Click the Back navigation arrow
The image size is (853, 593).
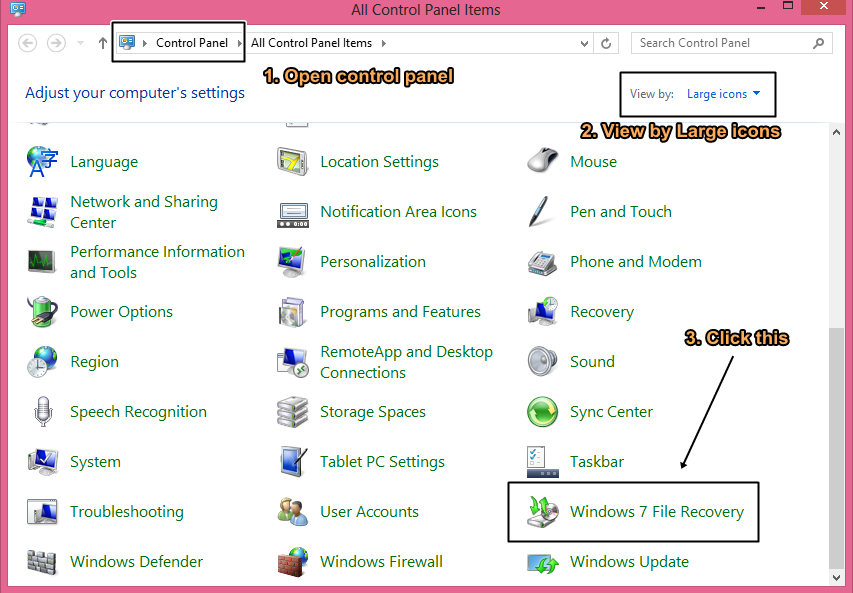click(x=28, y=43)
